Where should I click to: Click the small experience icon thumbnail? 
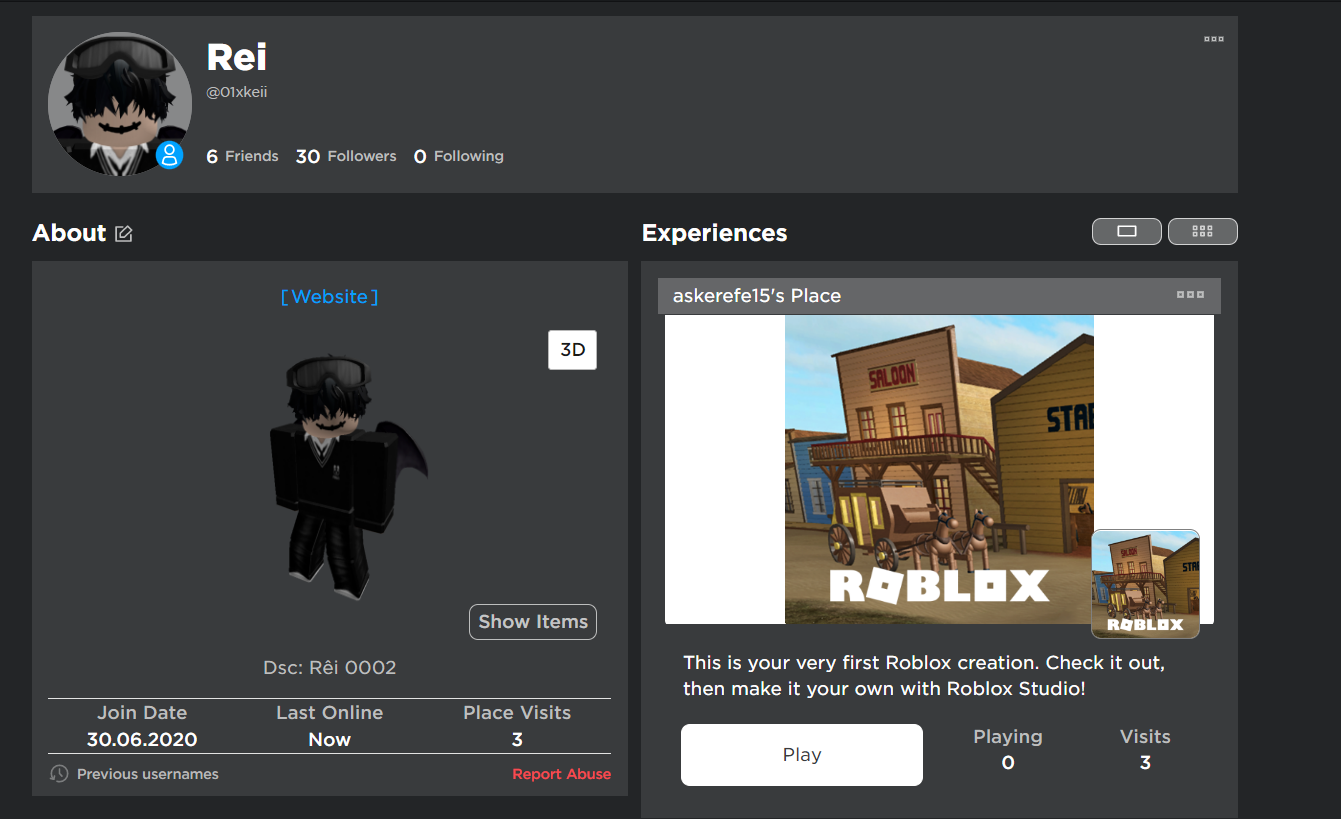tap(1145, 583)
